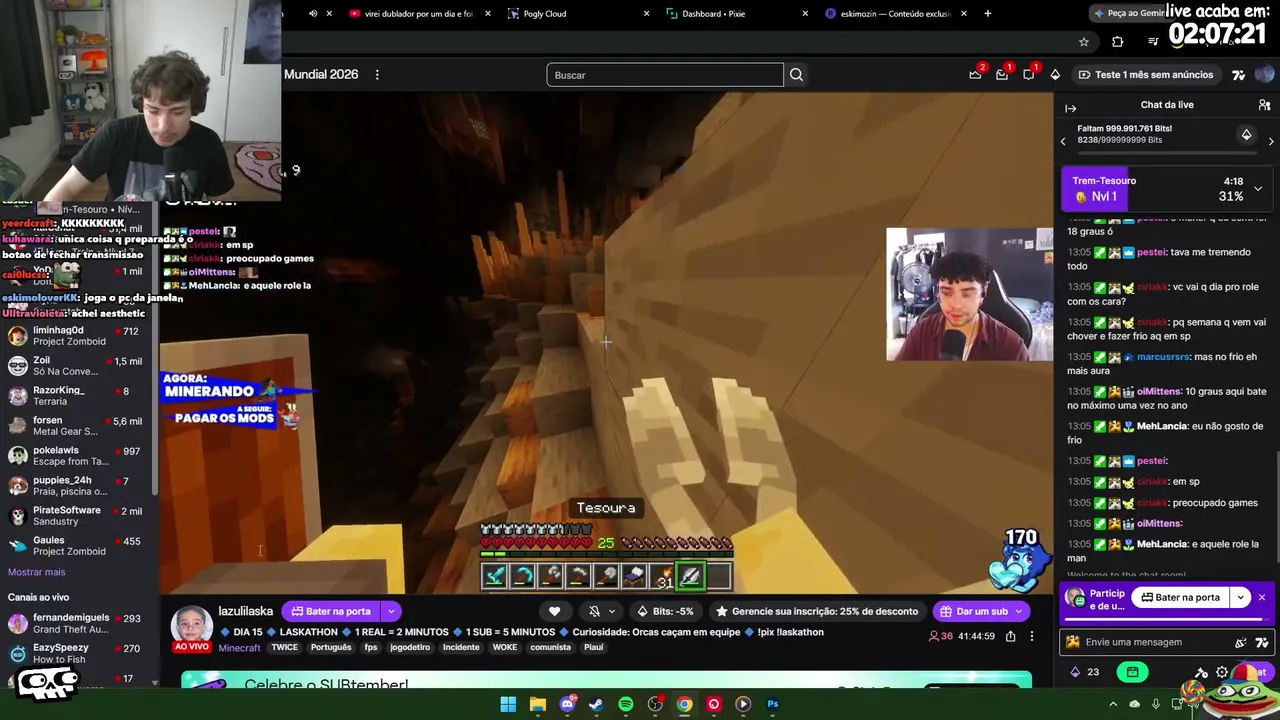The height and width of the screenshot is (720, 1280).
Task: Open the Prime loot crown icon
Action: point(975,75)
